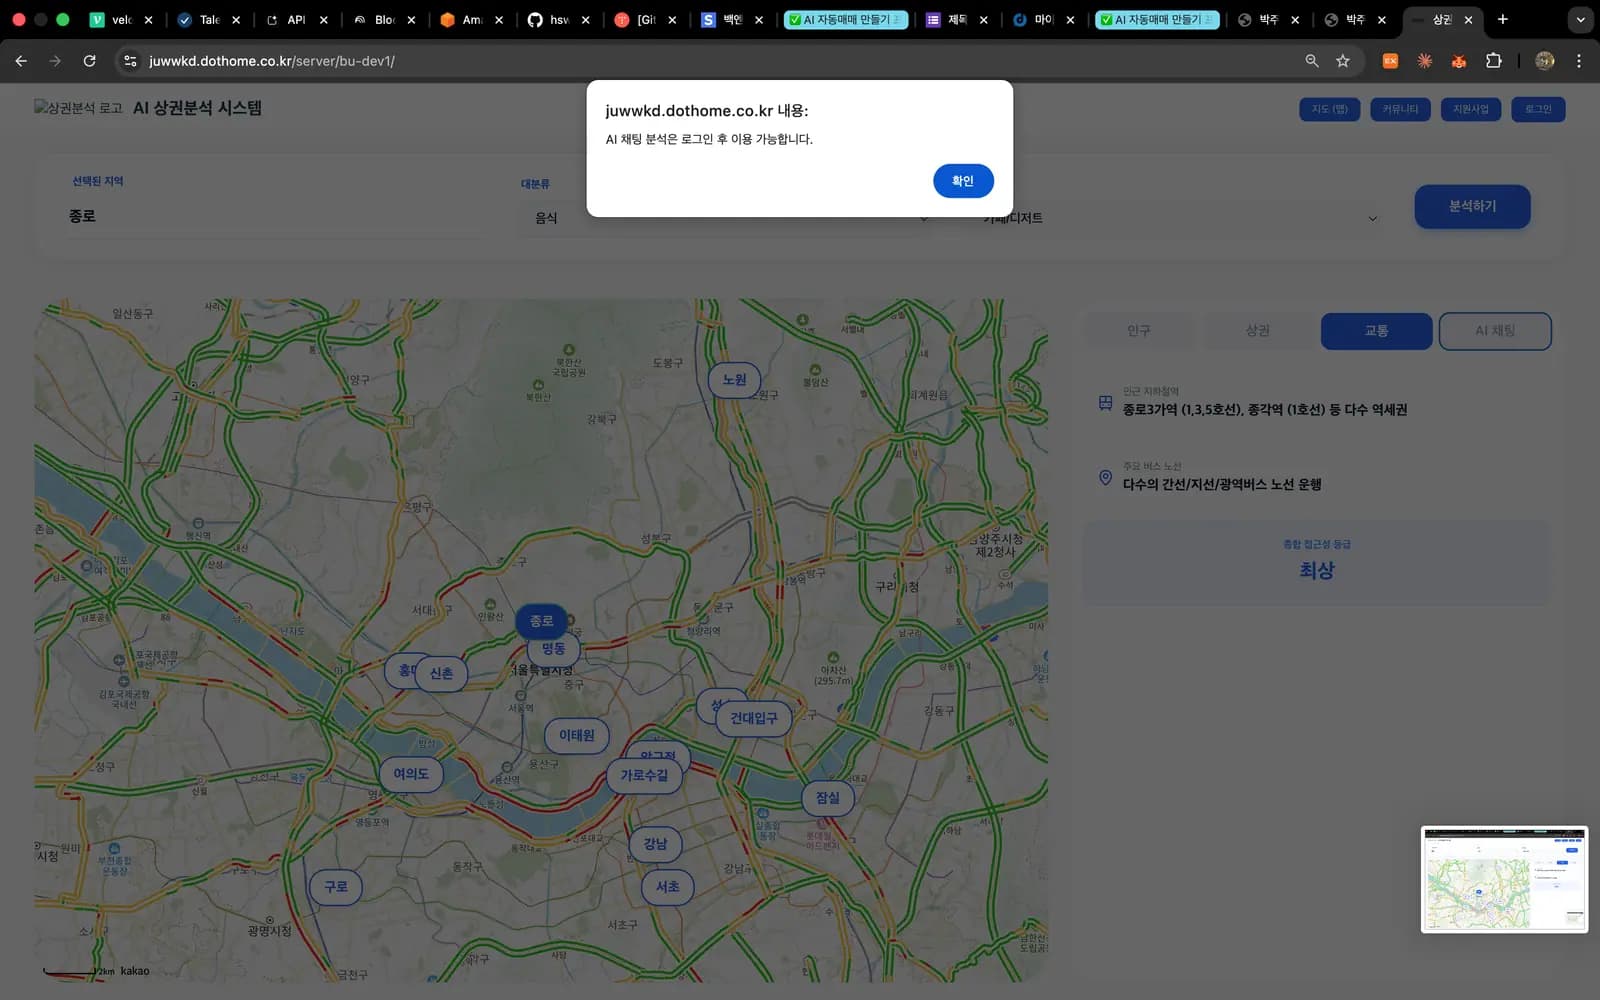
Task: Click the 상권분석 로고 image
Action: (78, 108)
